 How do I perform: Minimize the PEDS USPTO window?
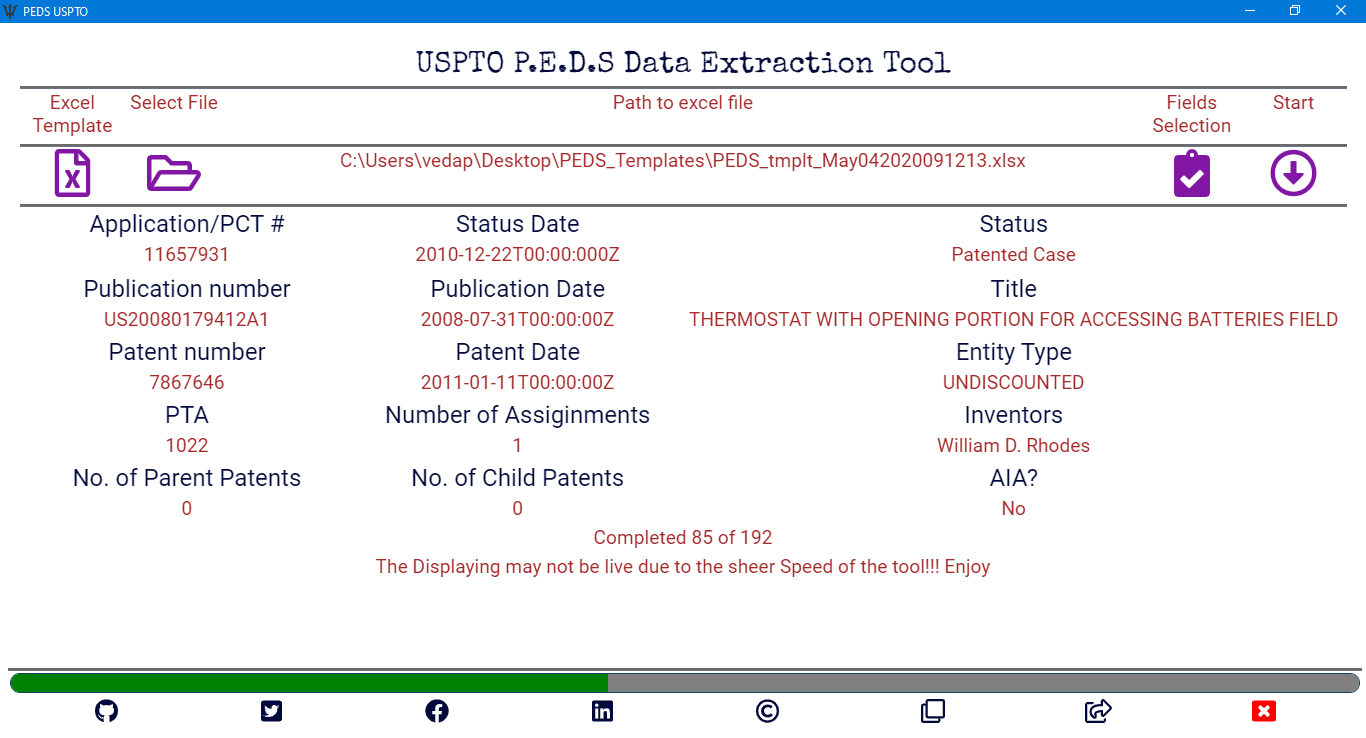(1250, 11)
